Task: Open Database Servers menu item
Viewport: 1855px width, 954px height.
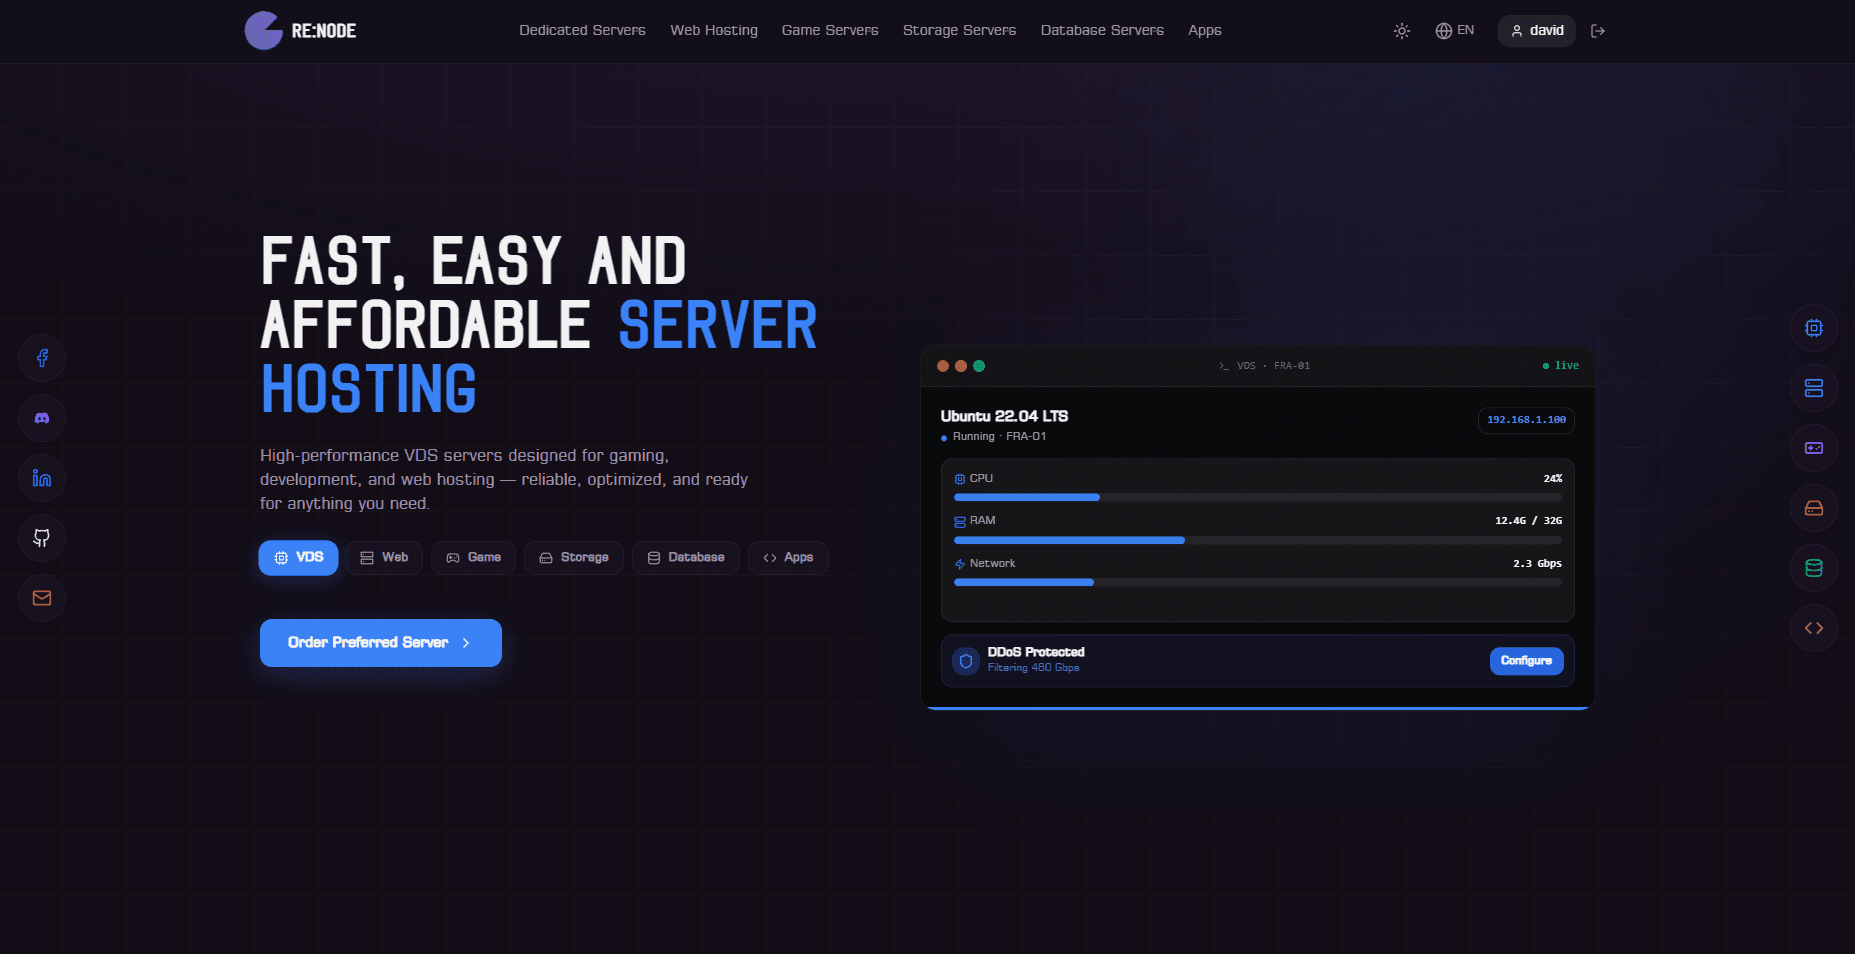Action: pos(1102,31)
